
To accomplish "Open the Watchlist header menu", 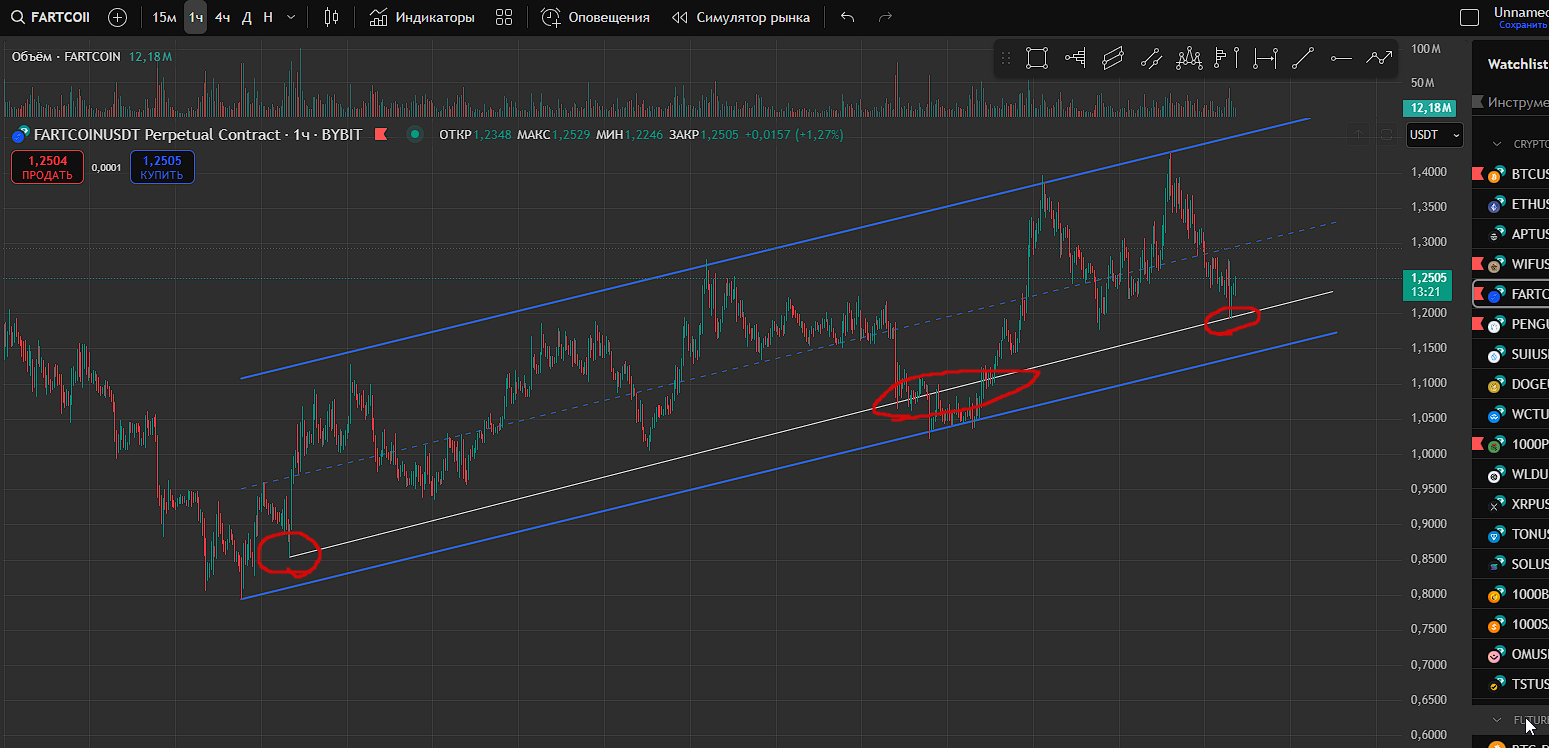I will tap(1517, 64).
